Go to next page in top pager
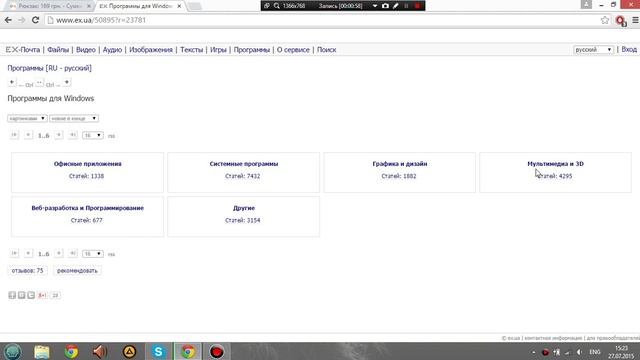The height and width of the screenshot is (360, 640). coord(59,135)
